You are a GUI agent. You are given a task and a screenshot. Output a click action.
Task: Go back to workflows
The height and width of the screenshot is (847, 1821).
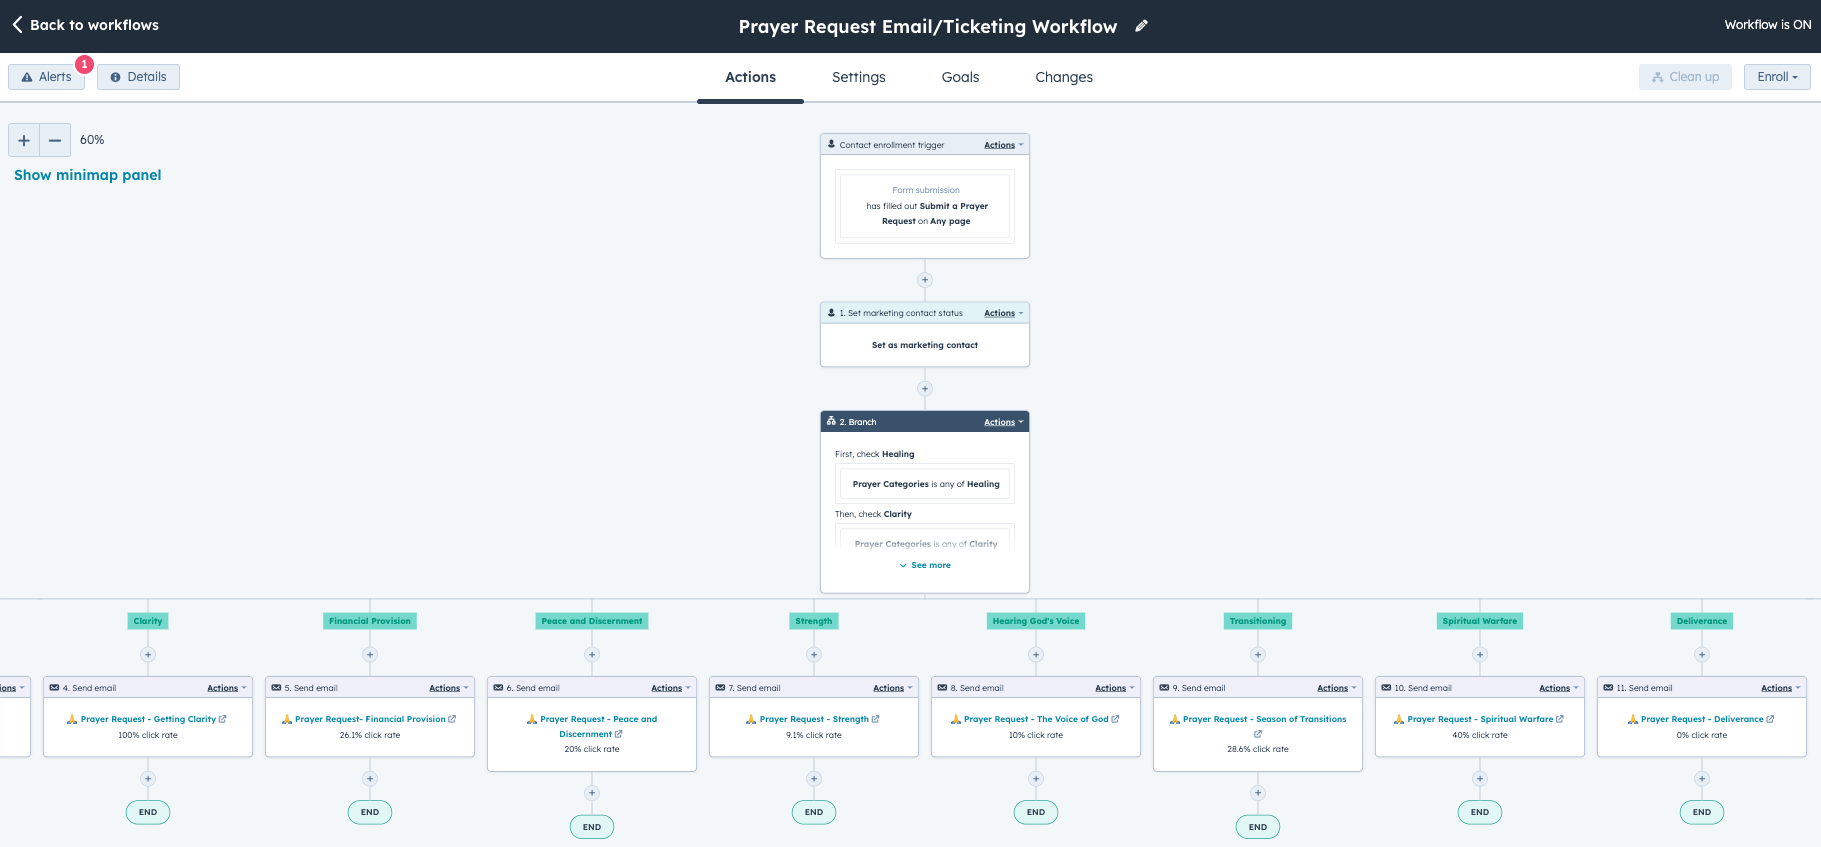(85, 25)
